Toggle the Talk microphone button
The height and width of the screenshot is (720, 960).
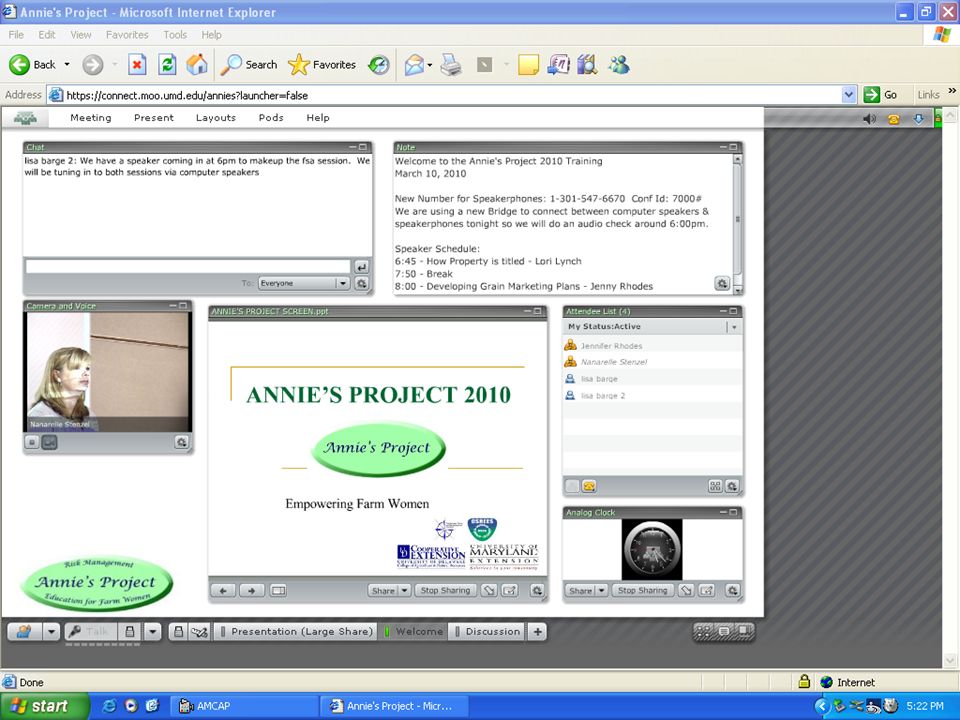click(x=91, y=631)
